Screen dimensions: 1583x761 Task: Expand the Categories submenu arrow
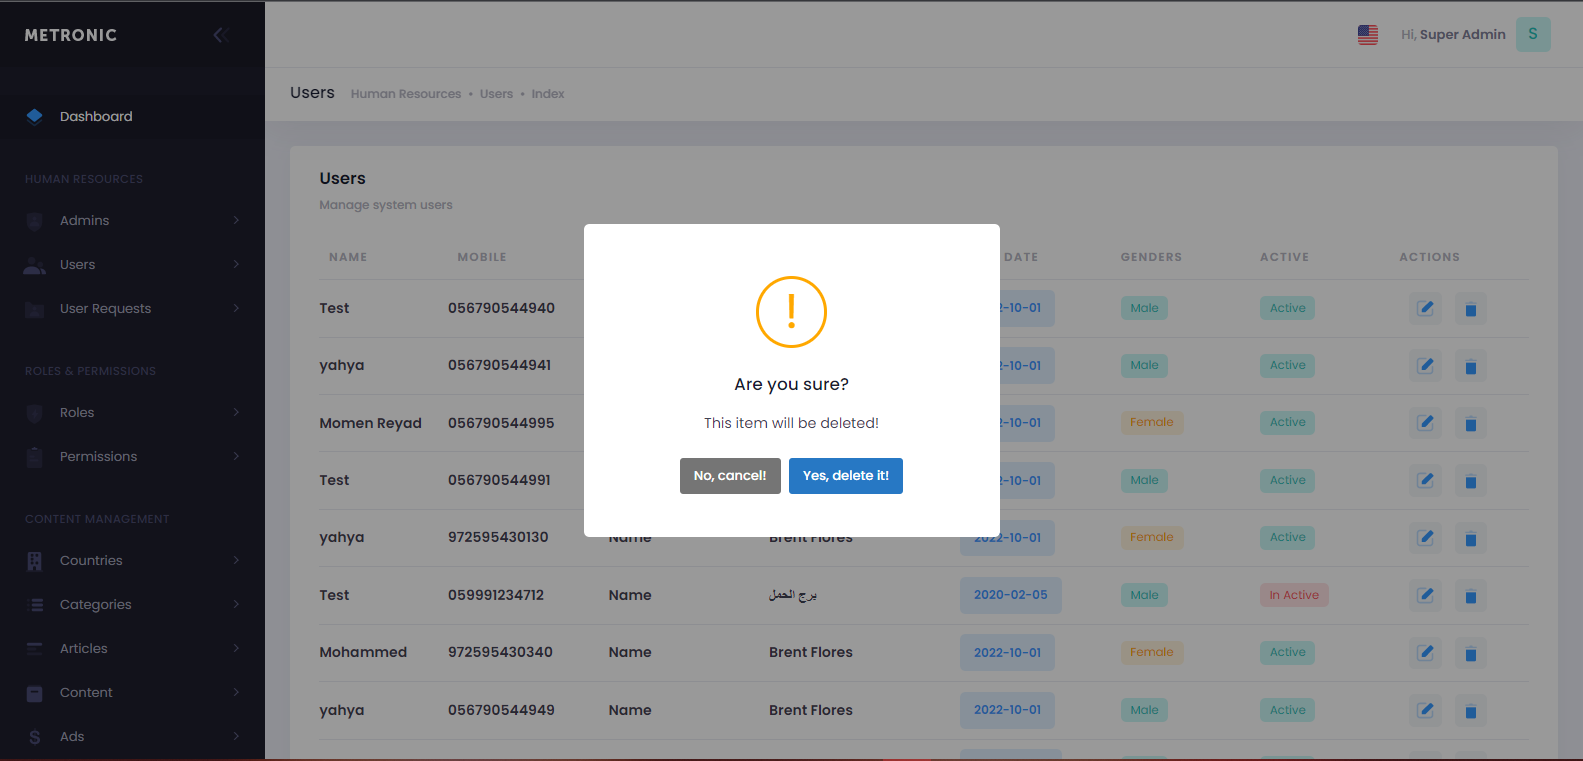236,604
